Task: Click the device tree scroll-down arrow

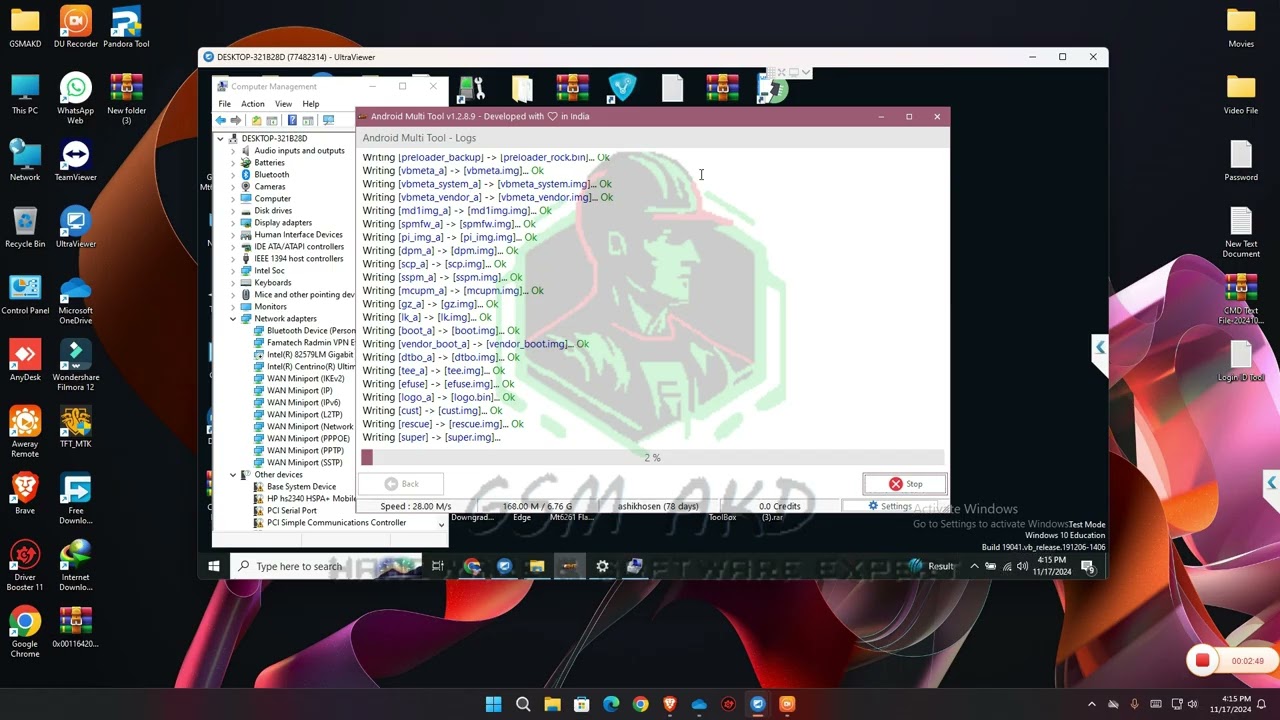Action: coord(441,524)
